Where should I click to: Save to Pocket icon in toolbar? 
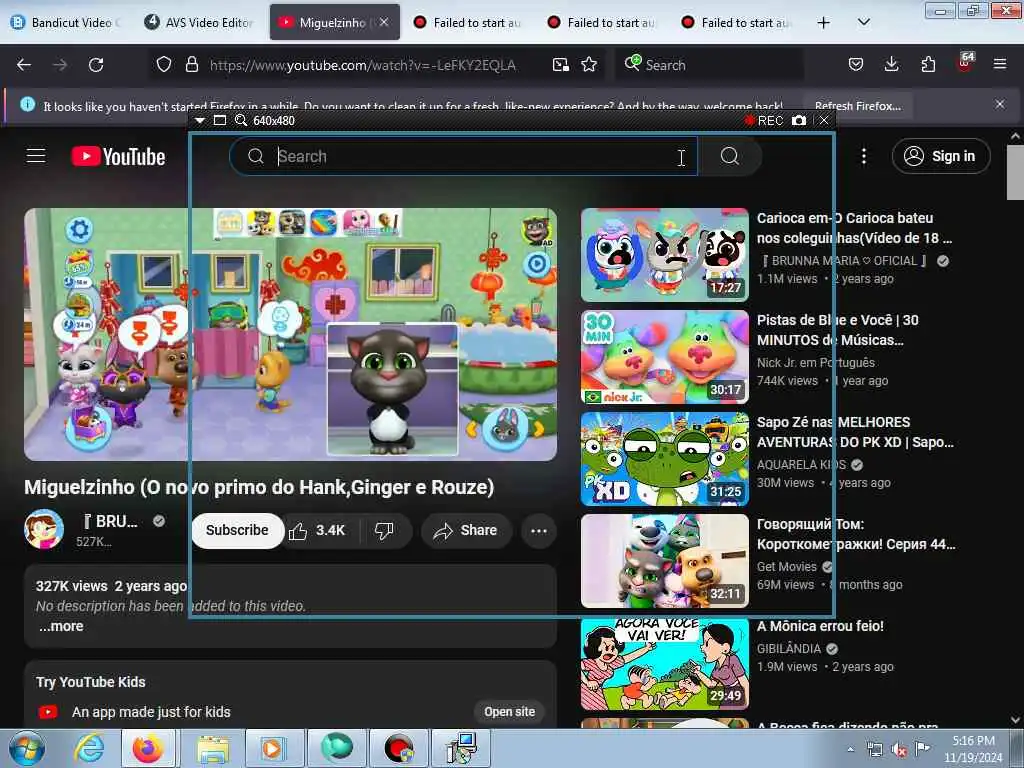click(x=856, y=64)
